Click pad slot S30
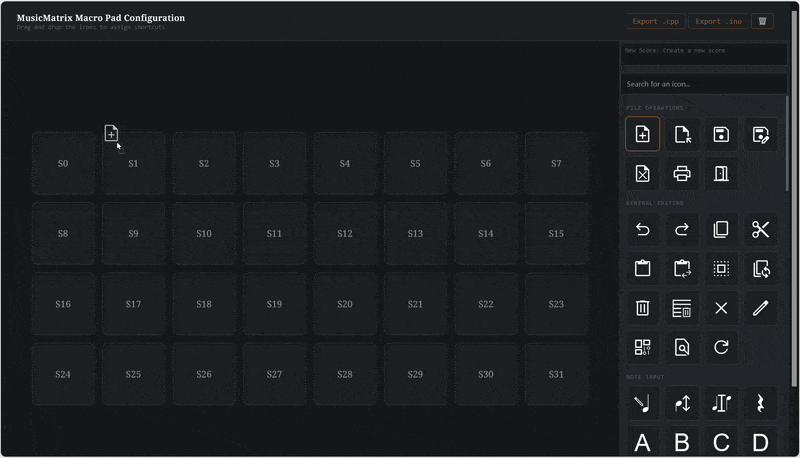 click(486, 374)
